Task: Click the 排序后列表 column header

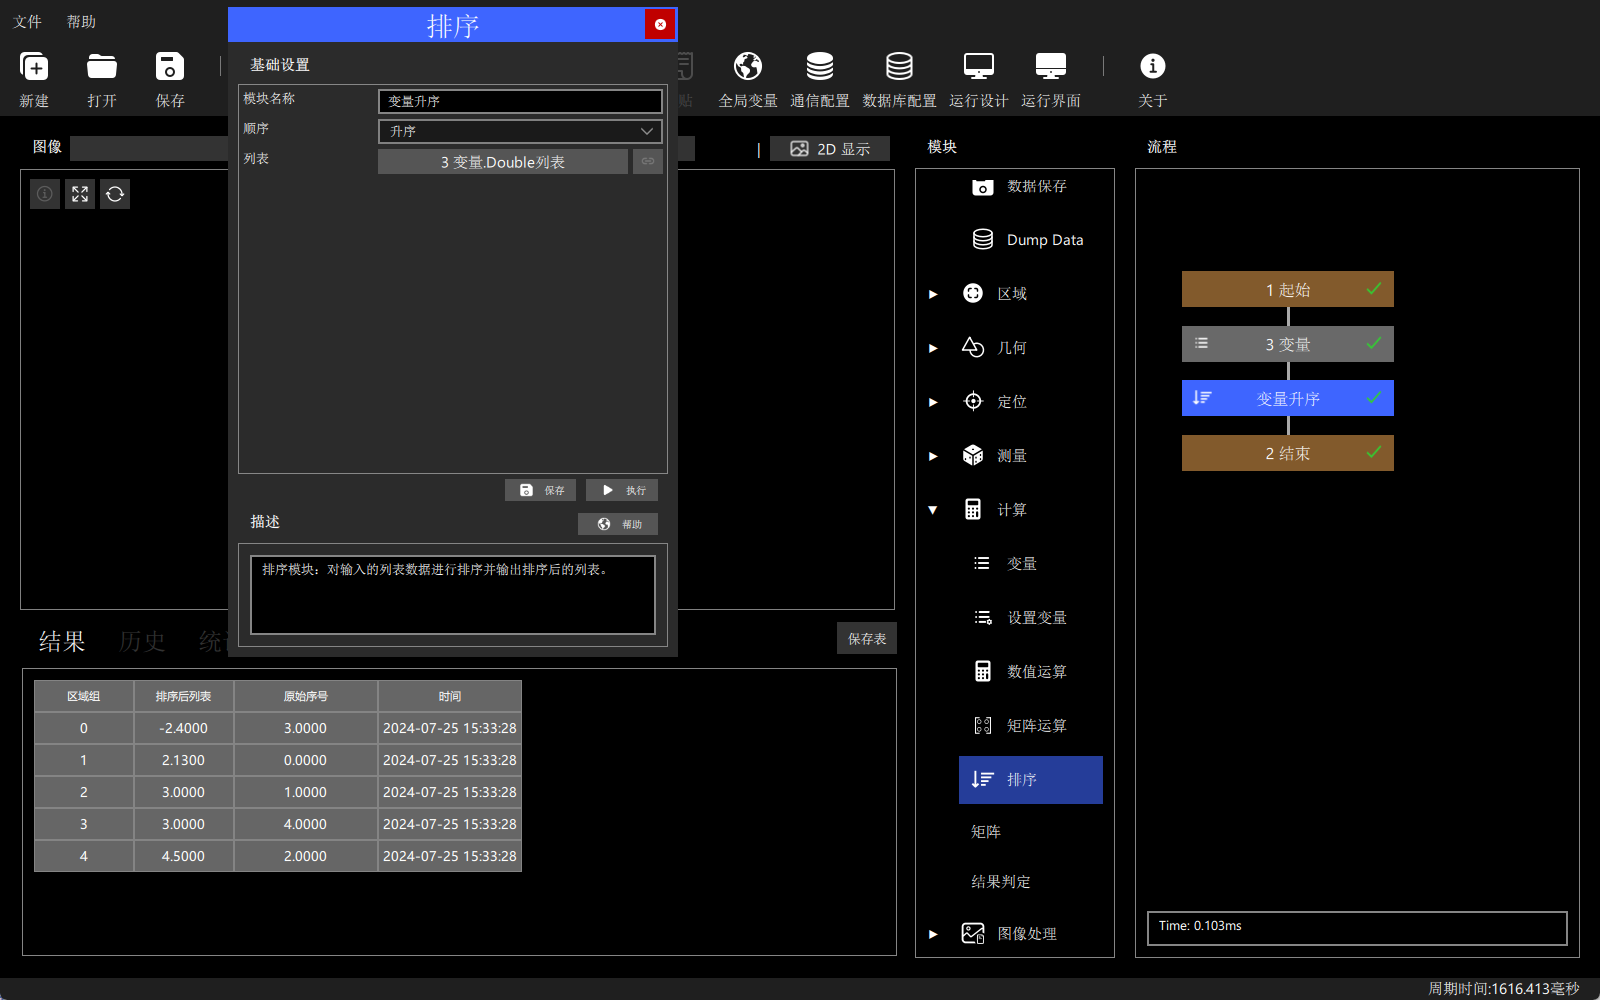Action: [x=184, y=696]
